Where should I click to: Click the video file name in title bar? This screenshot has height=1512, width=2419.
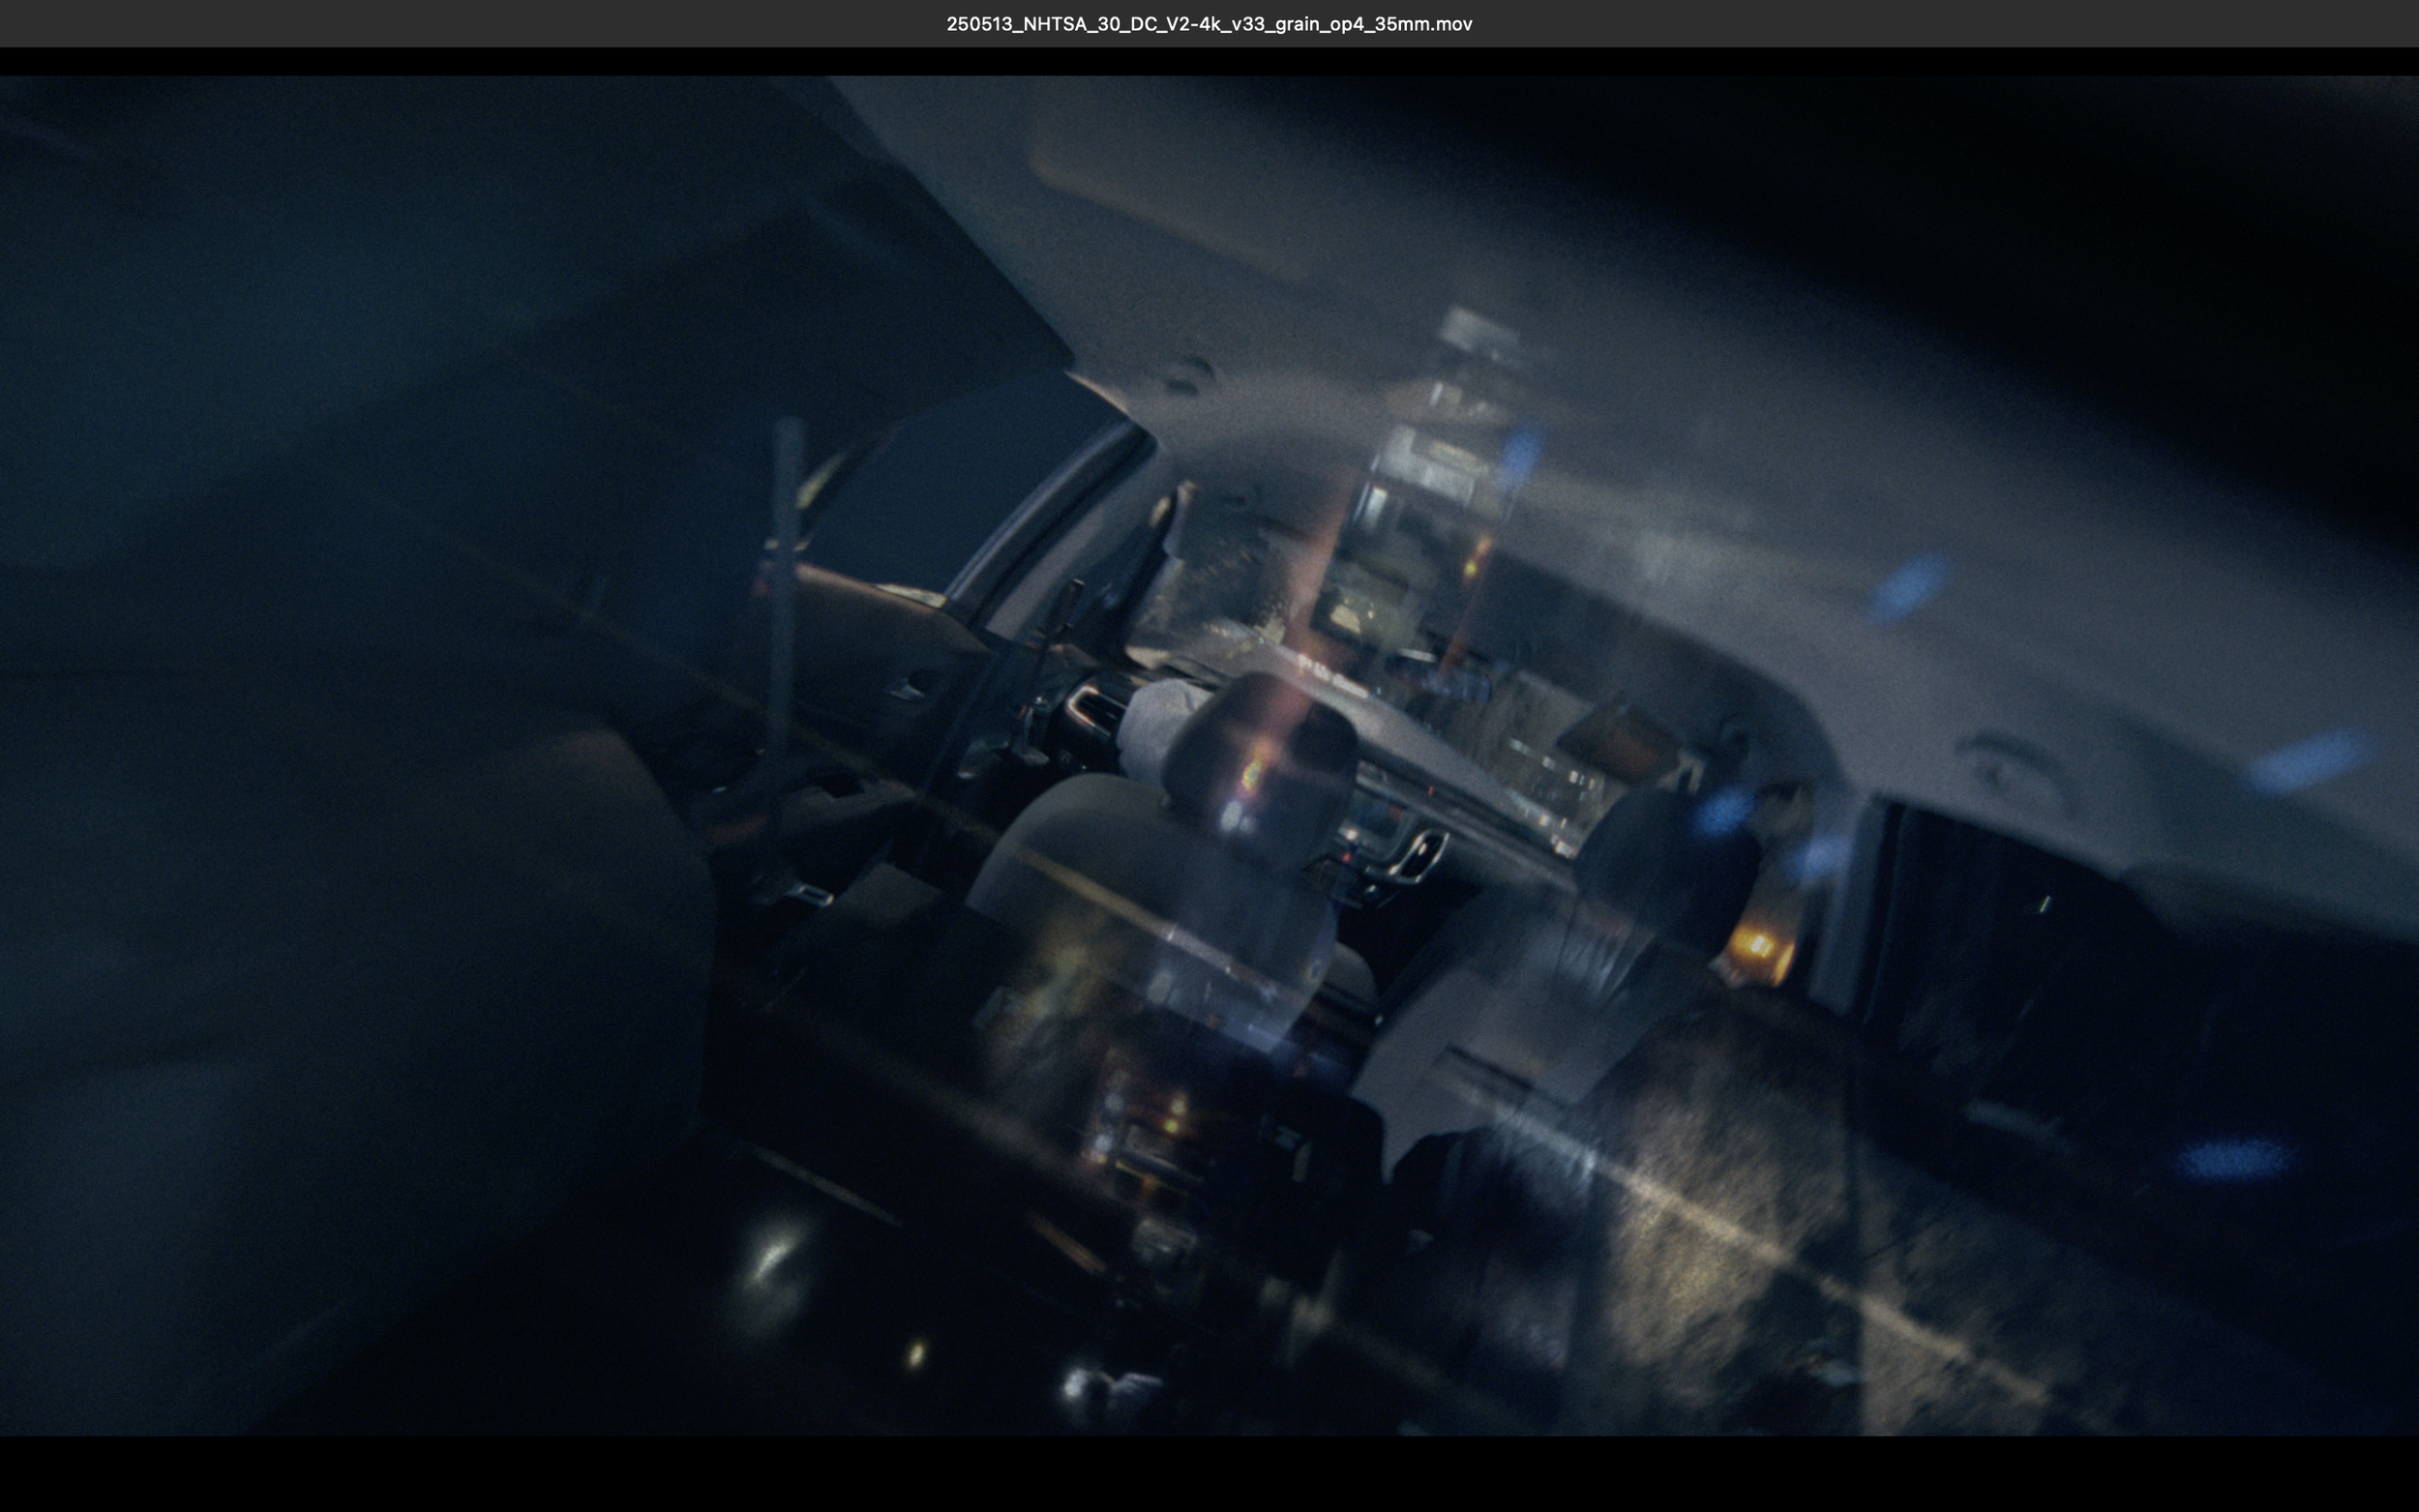point(1209,24)
